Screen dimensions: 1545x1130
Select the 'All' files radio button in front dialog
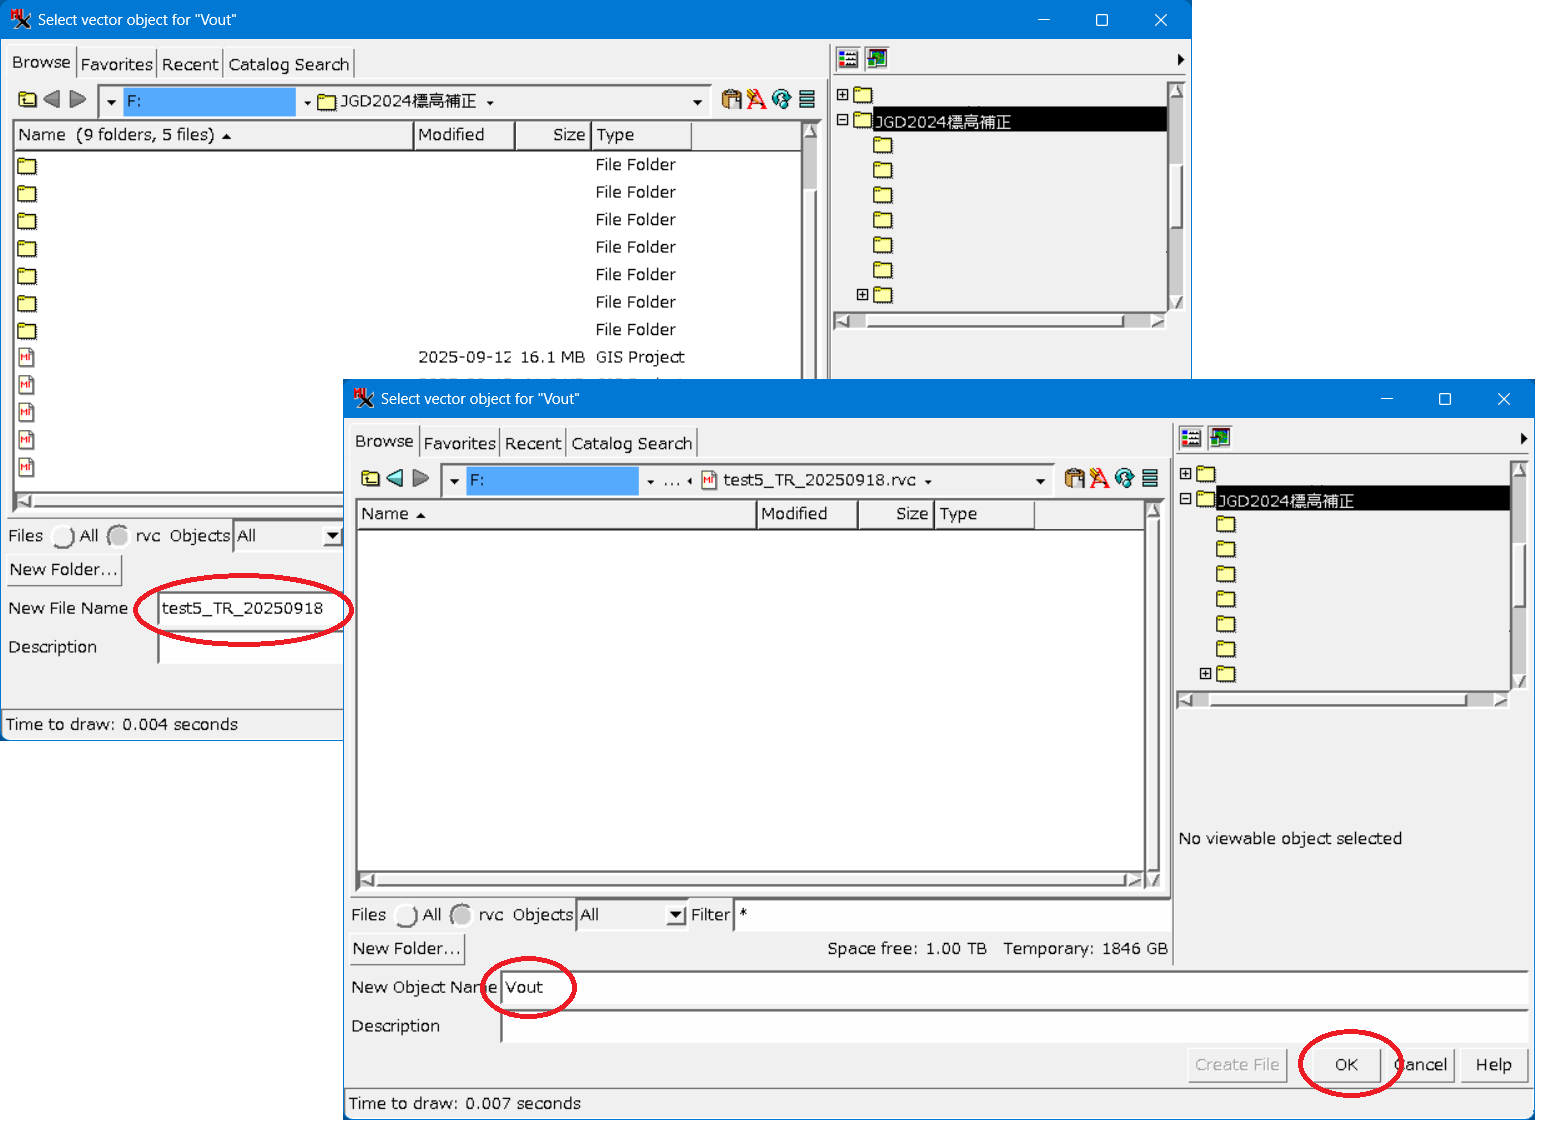(406, 915)
